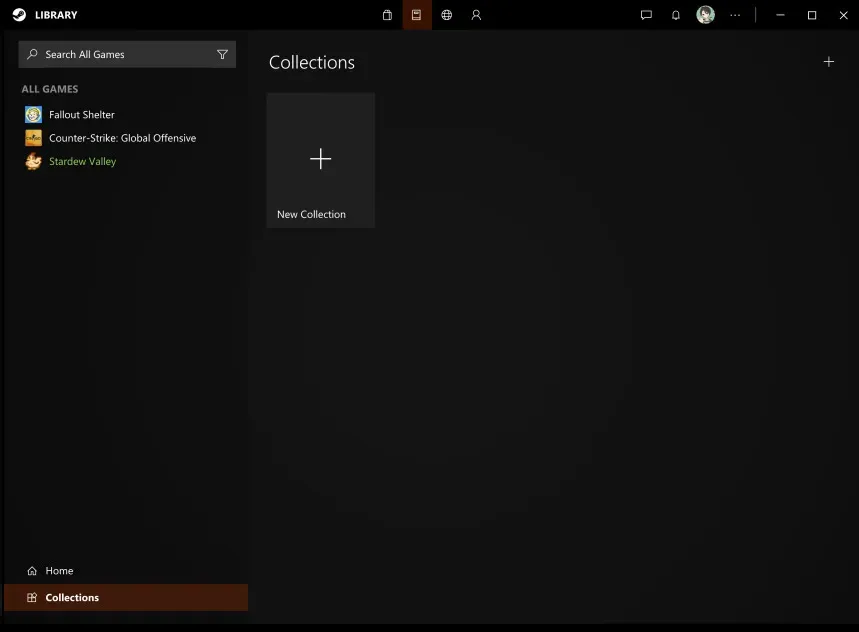Select the Library tab icon
Screen dimensions: 859x632
417,15
